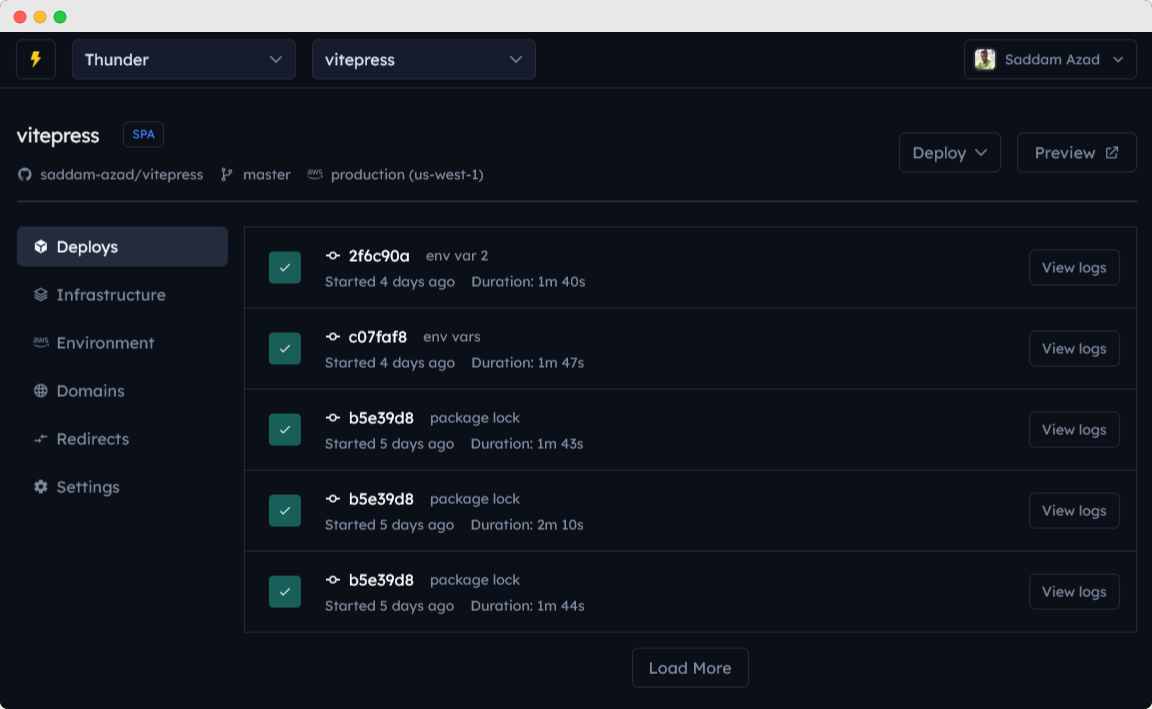Click the green check box in the 2m 10s row
The image size is (1152, 709).
(x=285, y=511)
